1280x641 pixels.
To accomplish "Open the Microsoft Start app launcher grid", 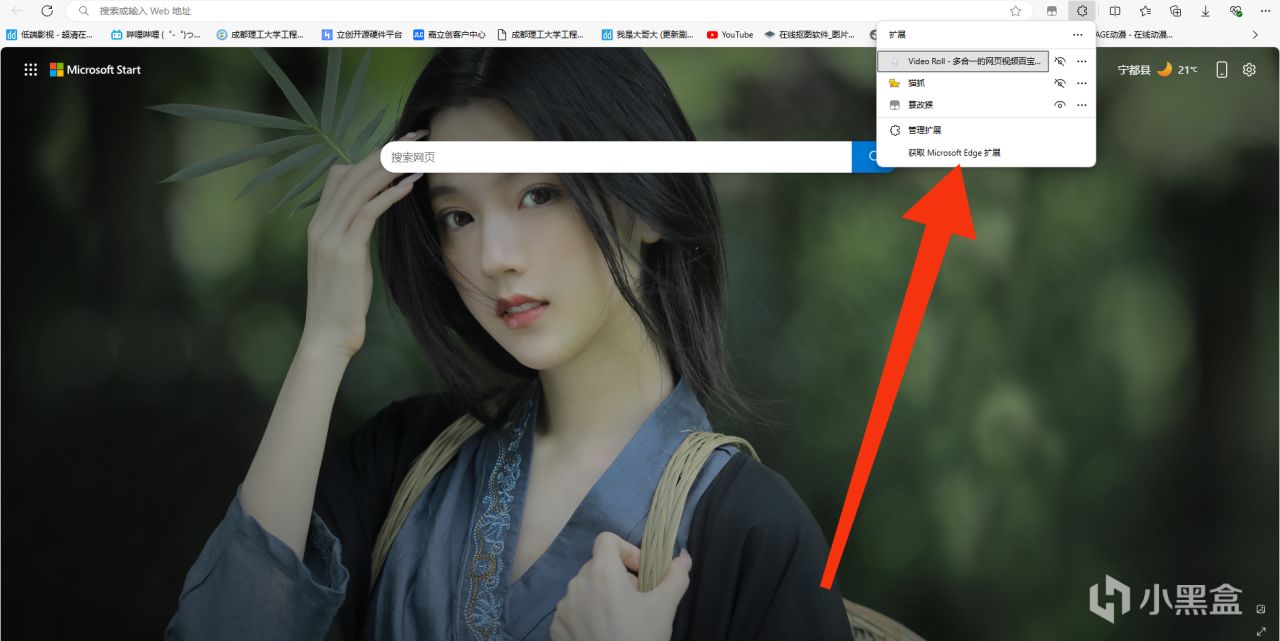I will 31,70.
